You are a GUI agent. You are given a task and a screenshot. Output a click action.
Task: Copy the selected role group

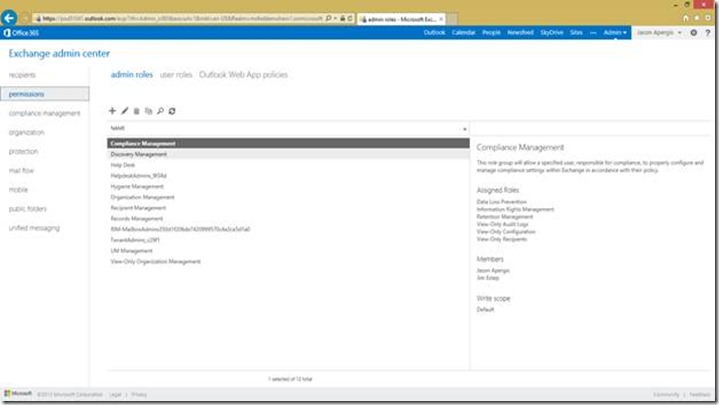pyautogui.click(x=148, y=111)
